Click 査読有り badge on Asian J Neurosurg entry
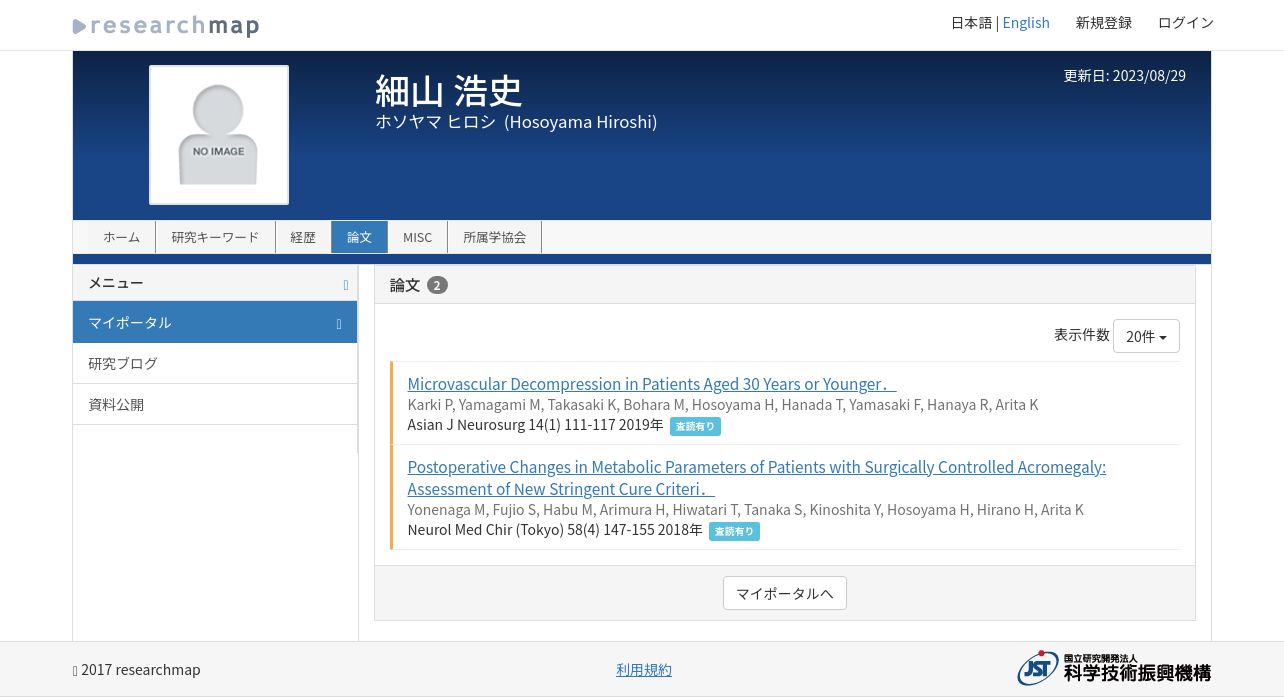Screen dimensions: 1284x697 [x=695, y=426]
